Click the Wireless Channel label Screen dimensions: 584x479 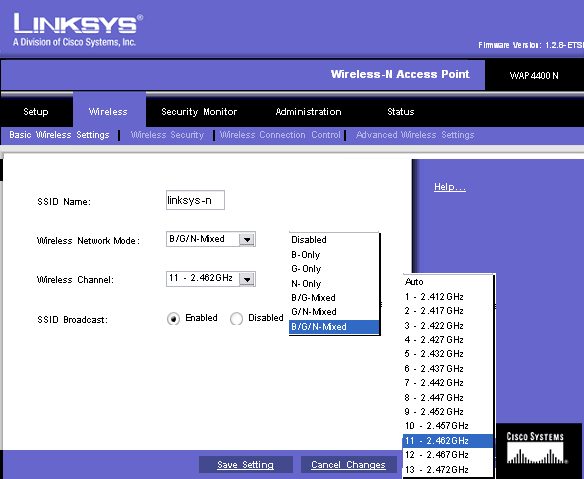coord(75,280)
